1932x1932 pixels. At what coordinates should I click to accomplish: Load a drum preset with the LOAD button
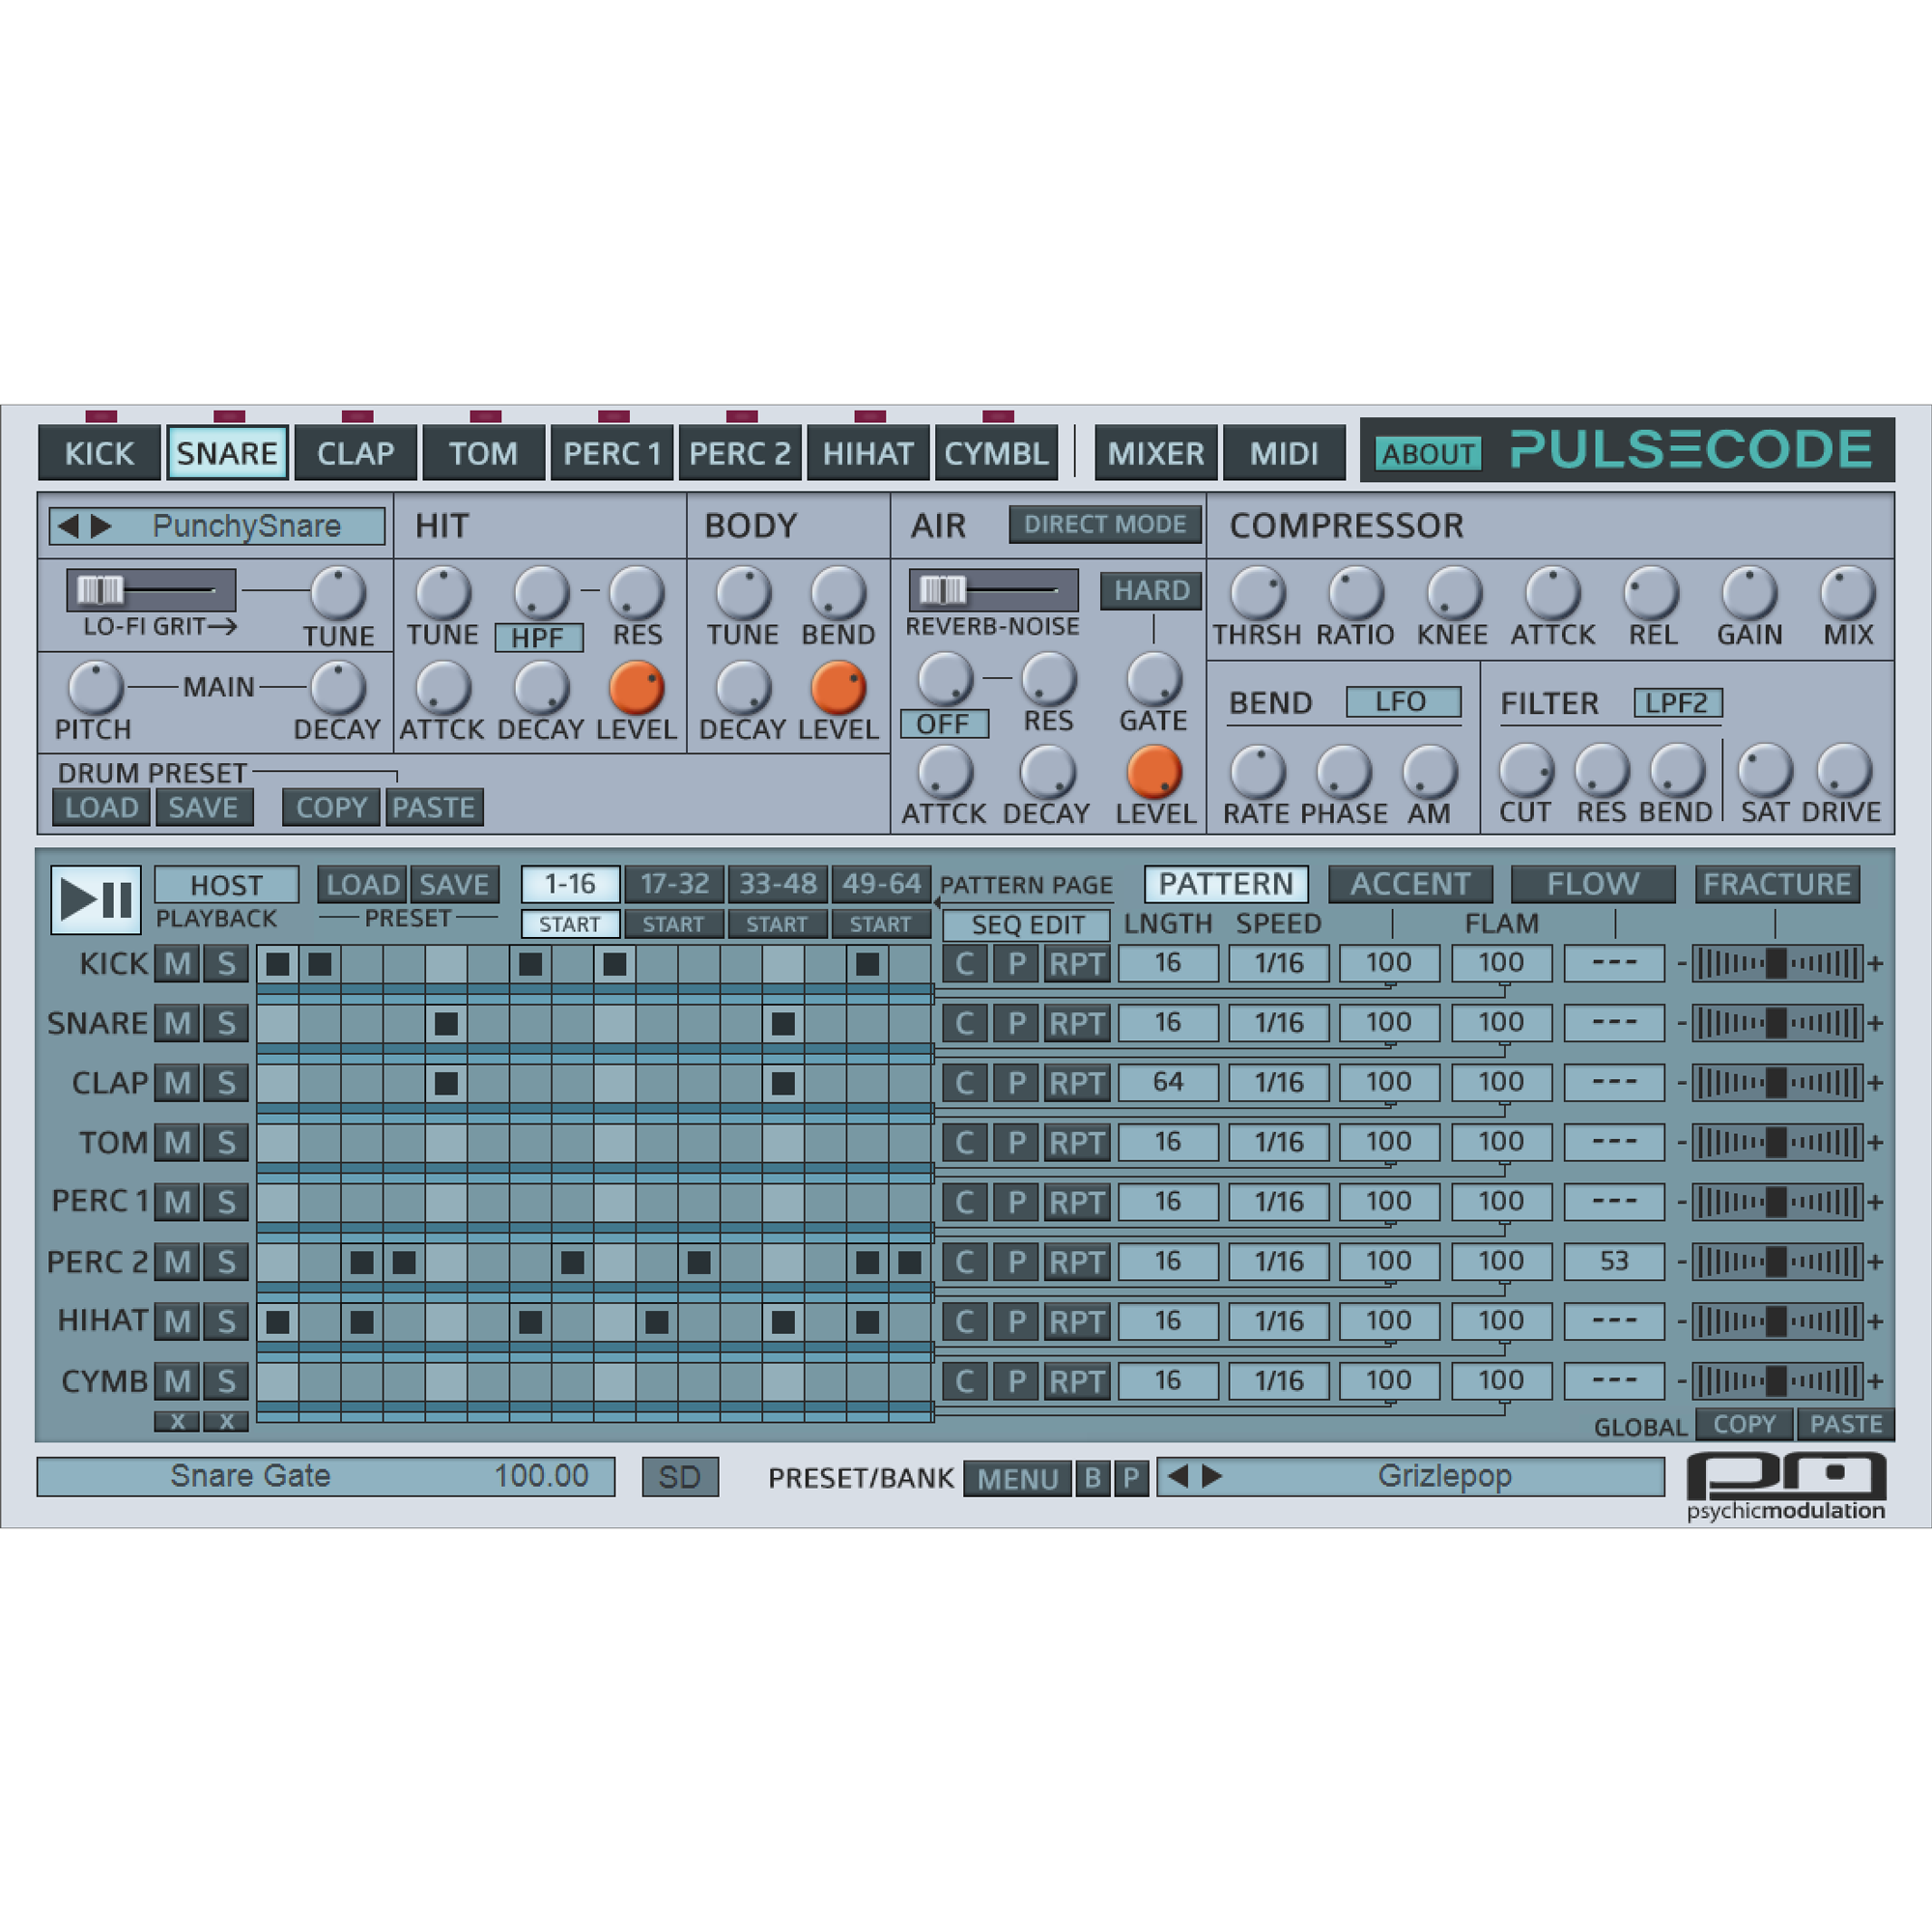pyautogui.click(x=100, y=806)
